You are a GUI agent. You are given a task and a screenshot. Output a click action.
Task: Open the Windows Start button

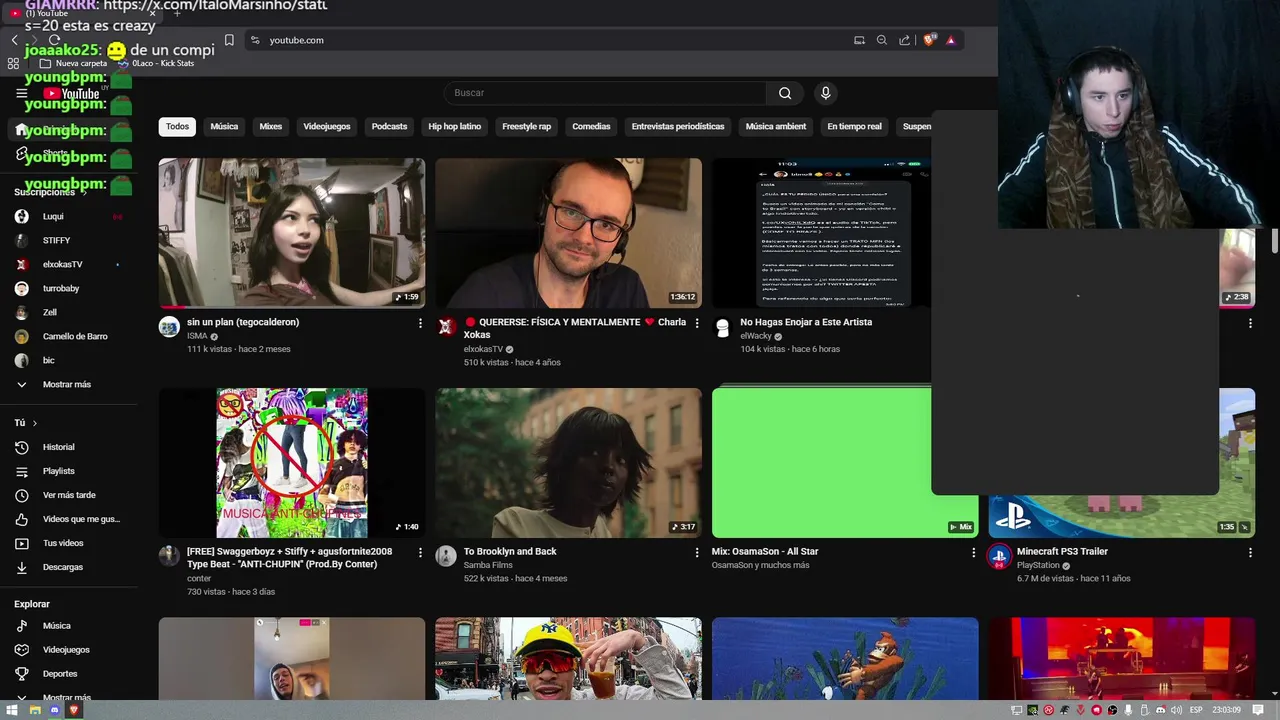coord(12,710)
